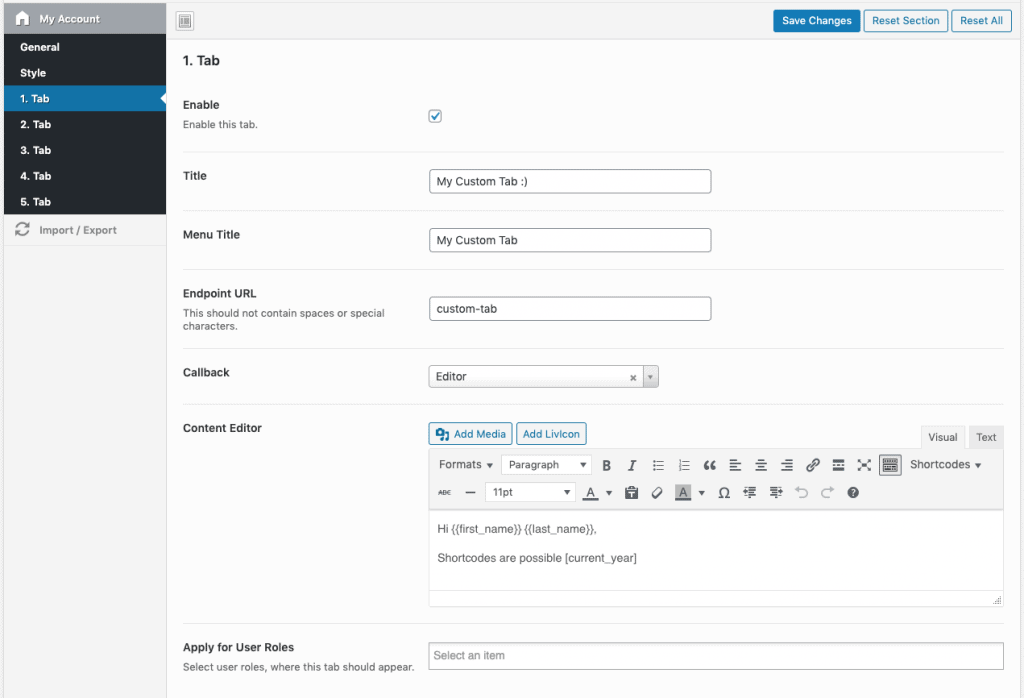The image size is (1024, 698).
Task: Insert a blockquote in the content editor
Action: (x=710, y=465)
